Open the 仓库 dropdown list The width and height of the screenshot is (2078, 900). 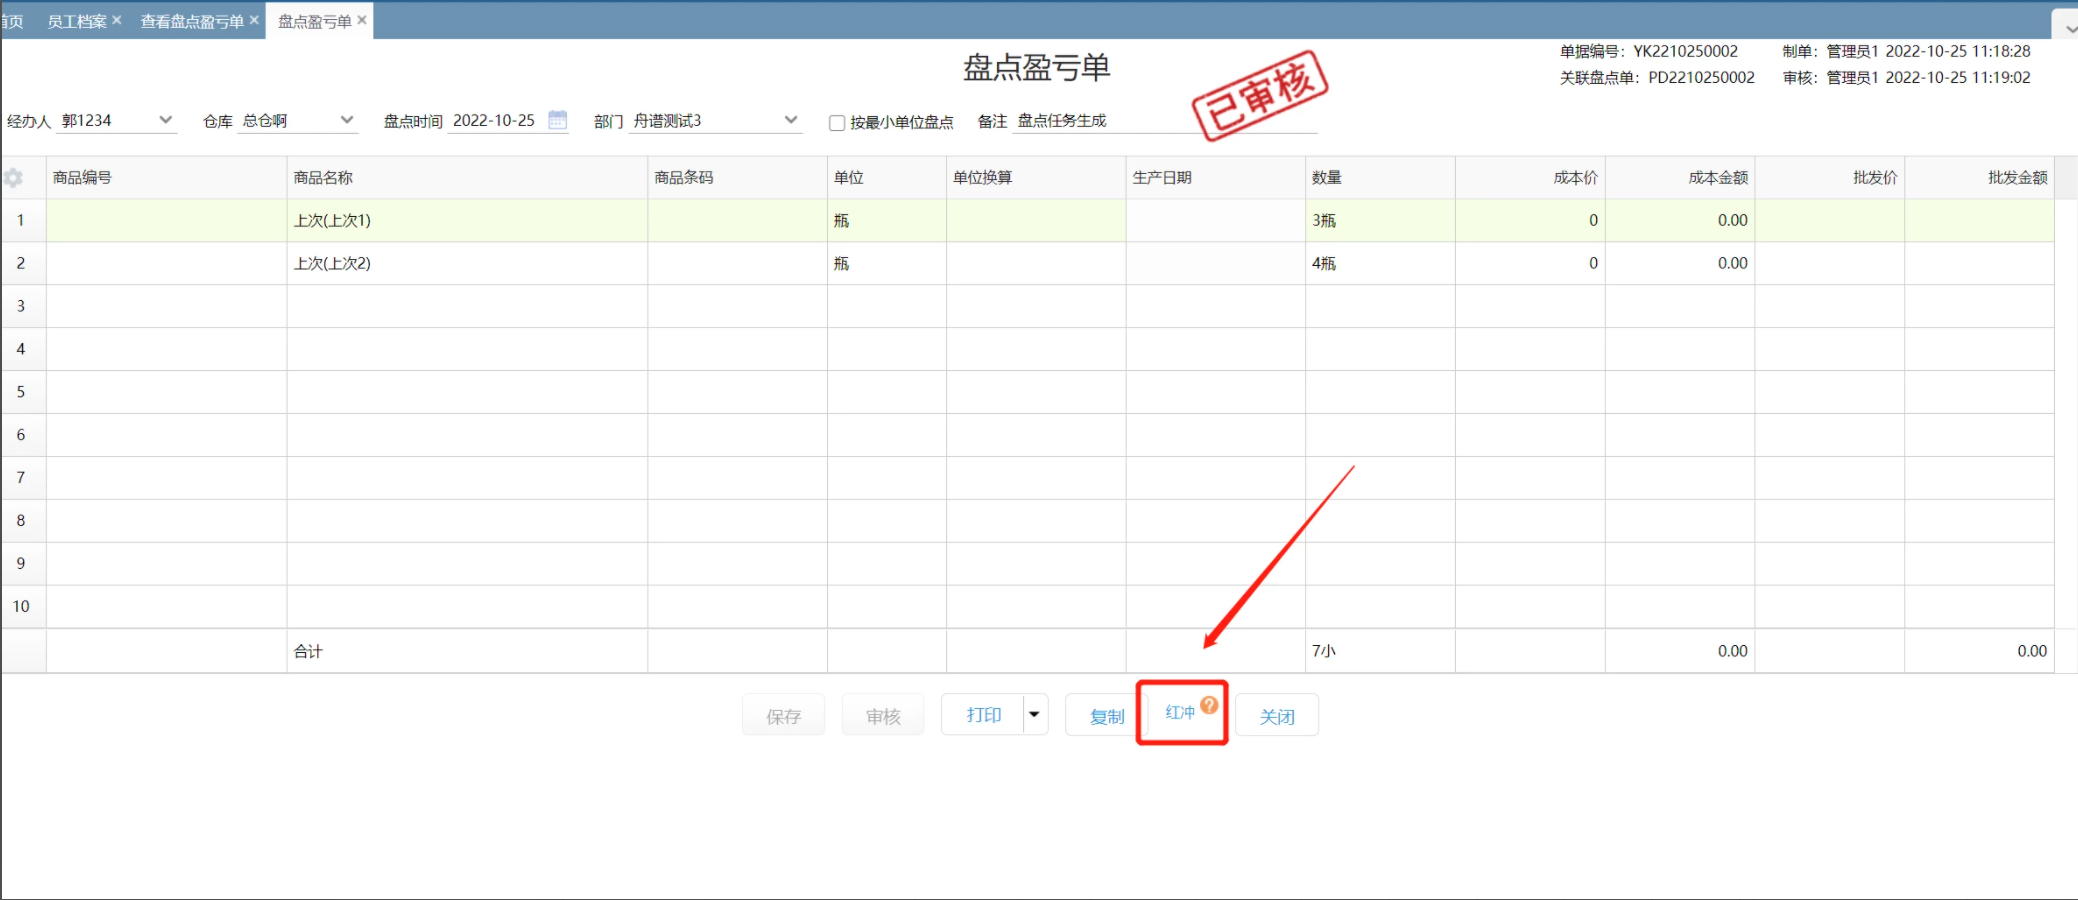pos(347,120)
